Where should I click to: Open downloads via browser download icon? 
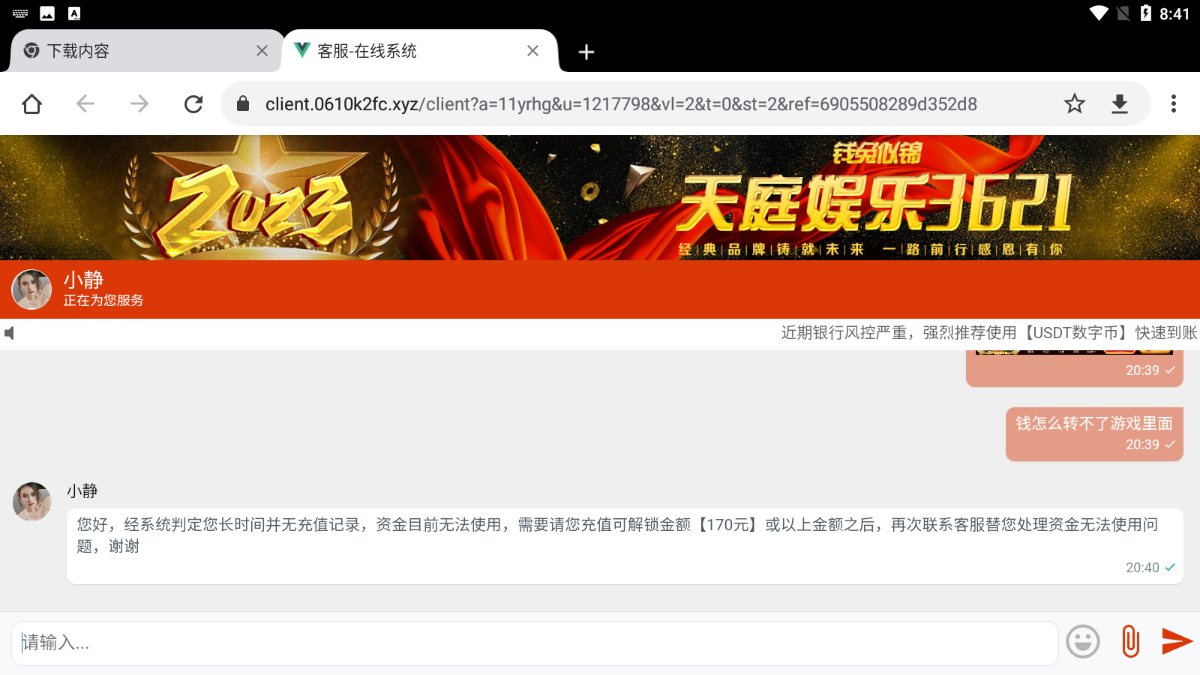[1120, 104]
